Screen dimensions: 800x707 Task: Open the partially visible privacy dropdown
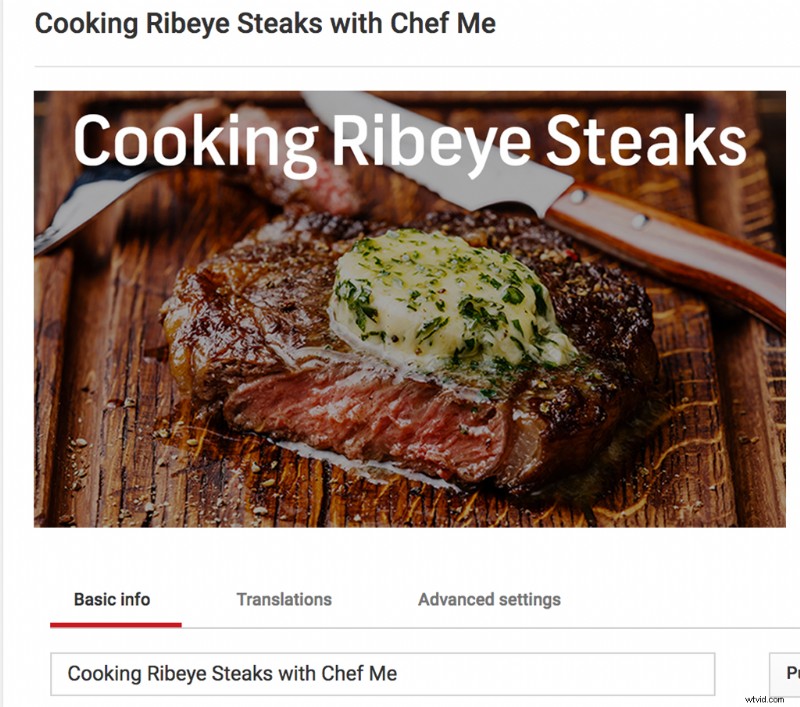pyautogui.click(x=785, y=674)
